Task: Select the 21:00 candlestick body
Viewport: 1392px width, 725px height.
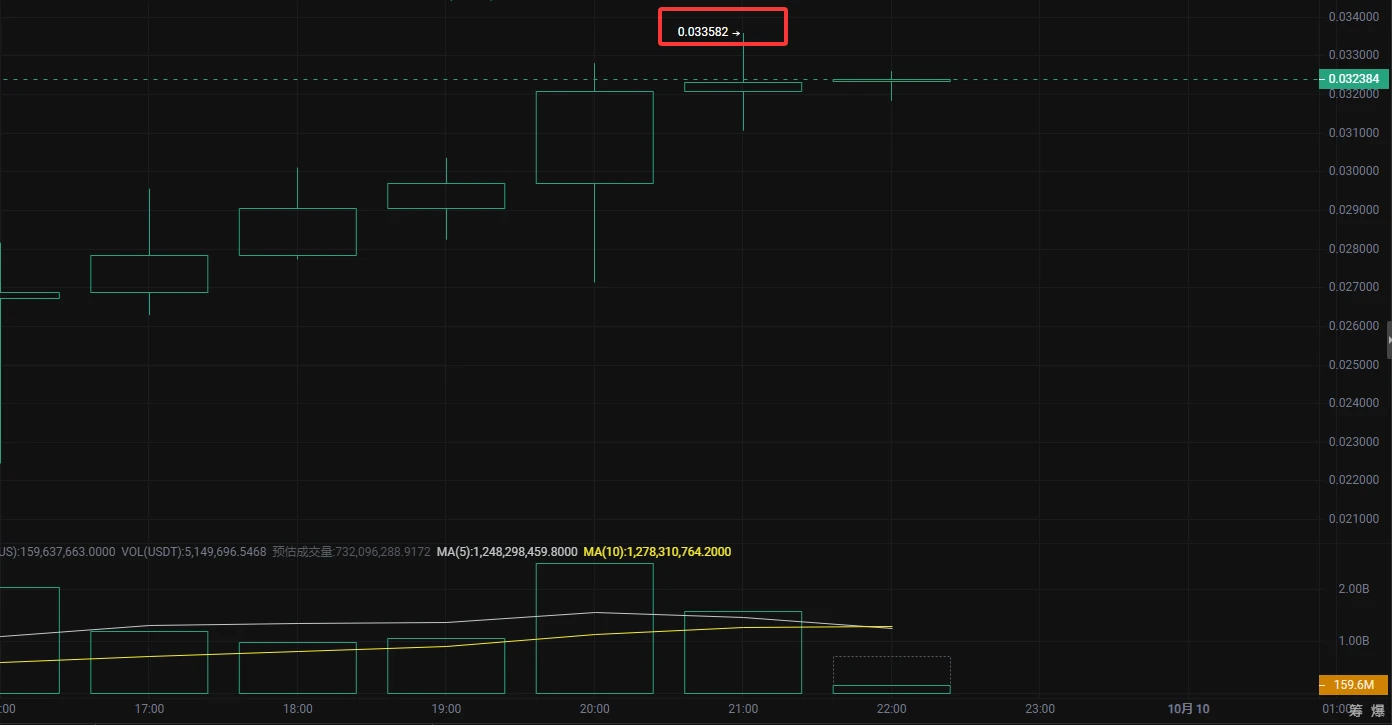Action: [743, 86]
